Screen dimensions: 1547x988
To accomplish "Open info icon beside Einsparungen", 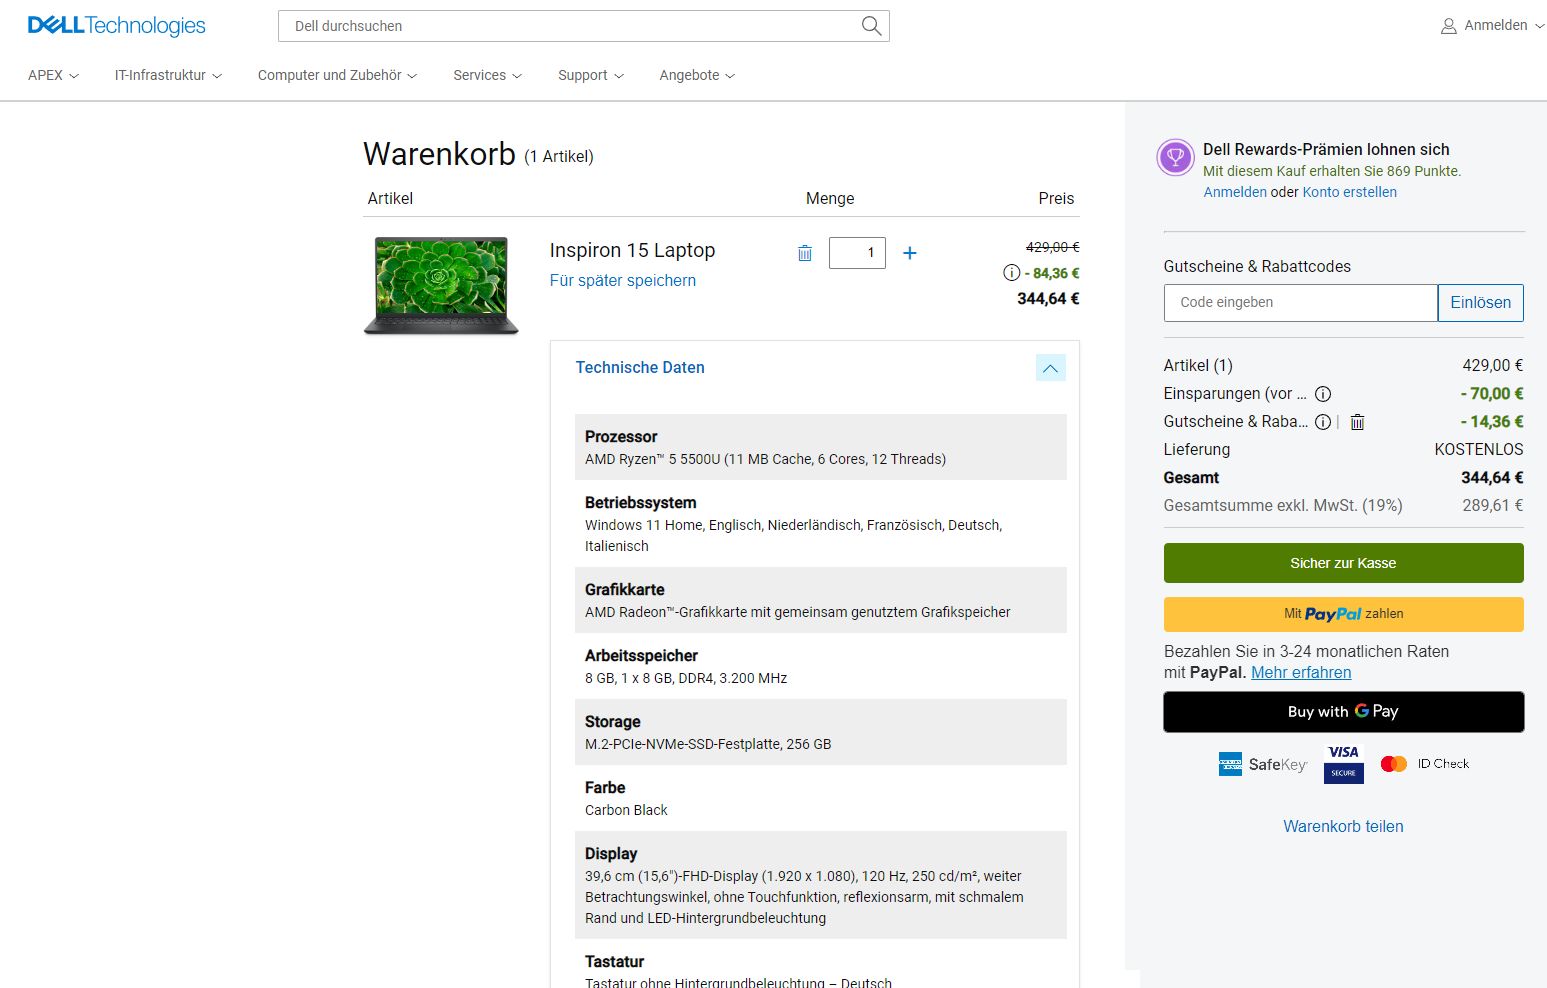I will click(x=1323, y=394).
